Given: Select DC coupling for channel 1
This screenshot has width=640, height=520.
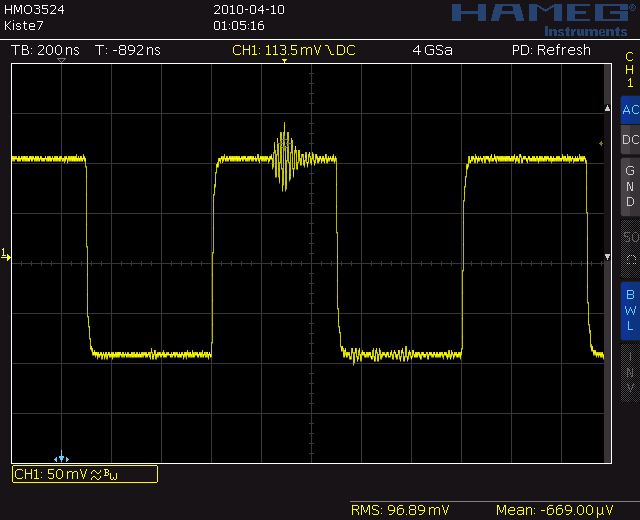Looking at the screenshot, I should [x=630, y=140].
